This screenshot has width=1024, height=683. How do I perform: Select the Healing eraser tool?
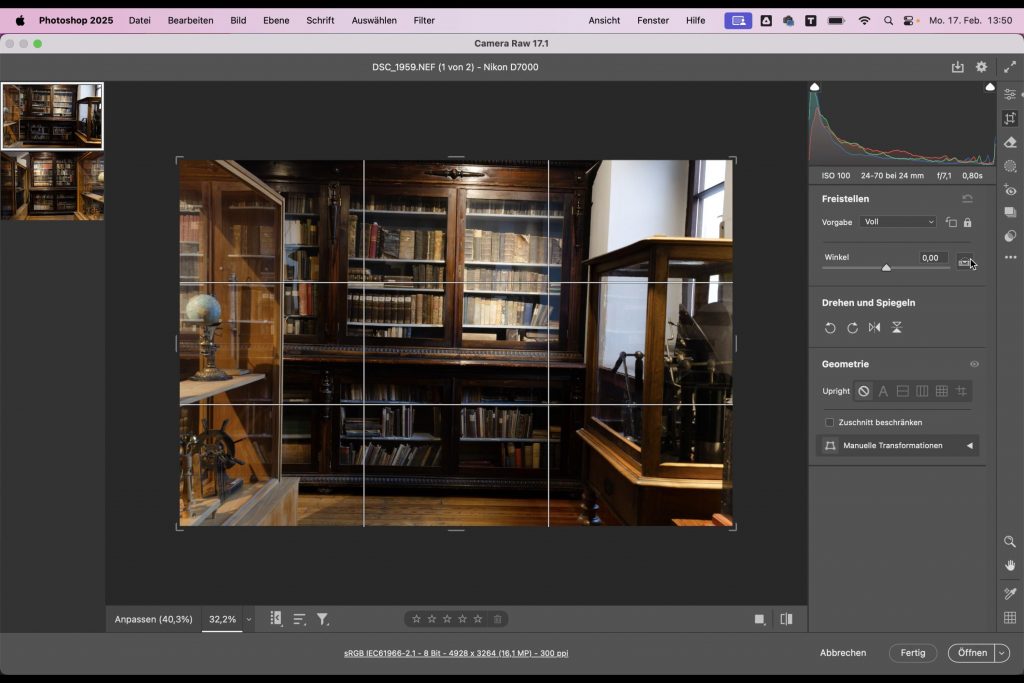(x=1010, y=142)
